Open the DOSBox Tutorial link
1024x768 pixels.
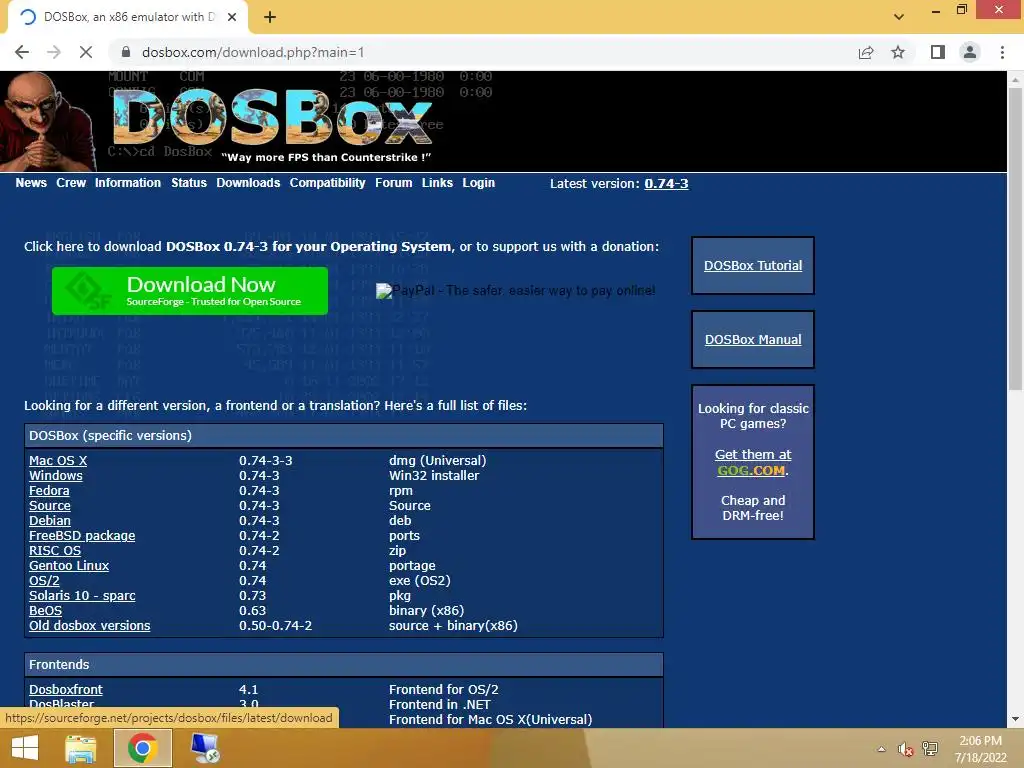click(x=753, y=266)
